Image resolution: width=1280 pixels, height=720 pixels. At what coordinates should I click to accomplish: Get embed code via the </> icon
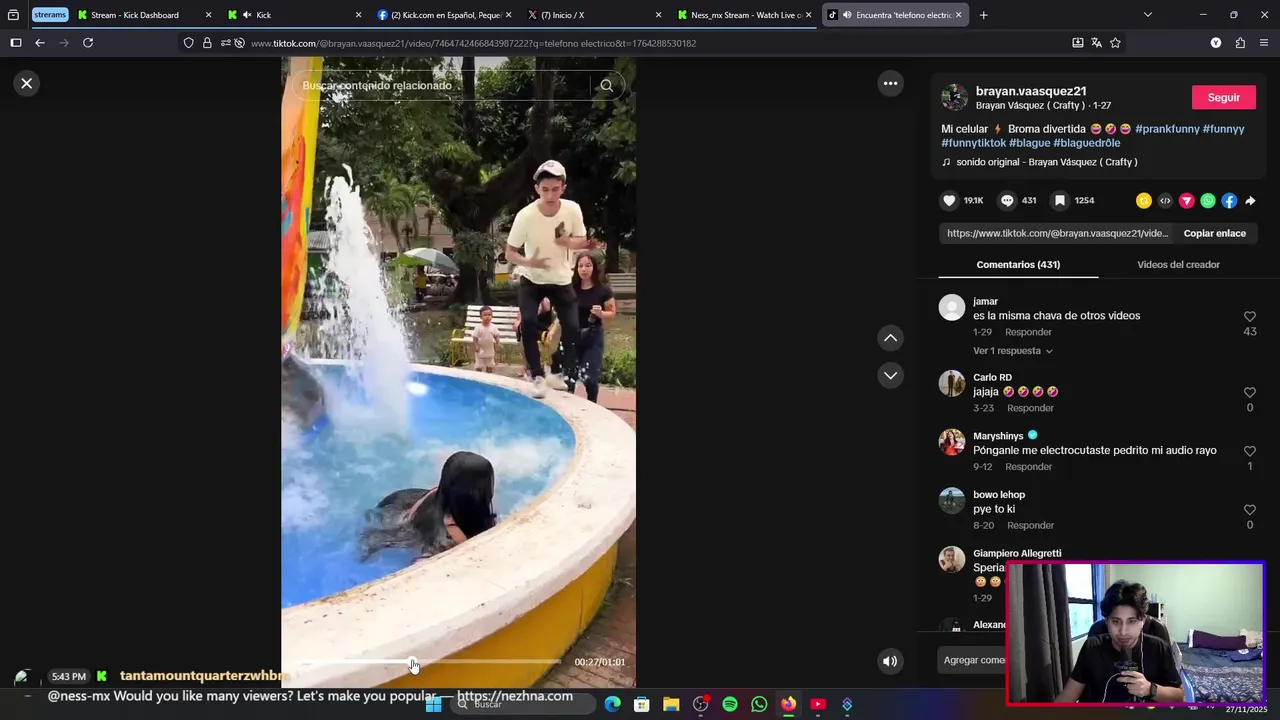pyautogui.click(x=1165, y=201)
